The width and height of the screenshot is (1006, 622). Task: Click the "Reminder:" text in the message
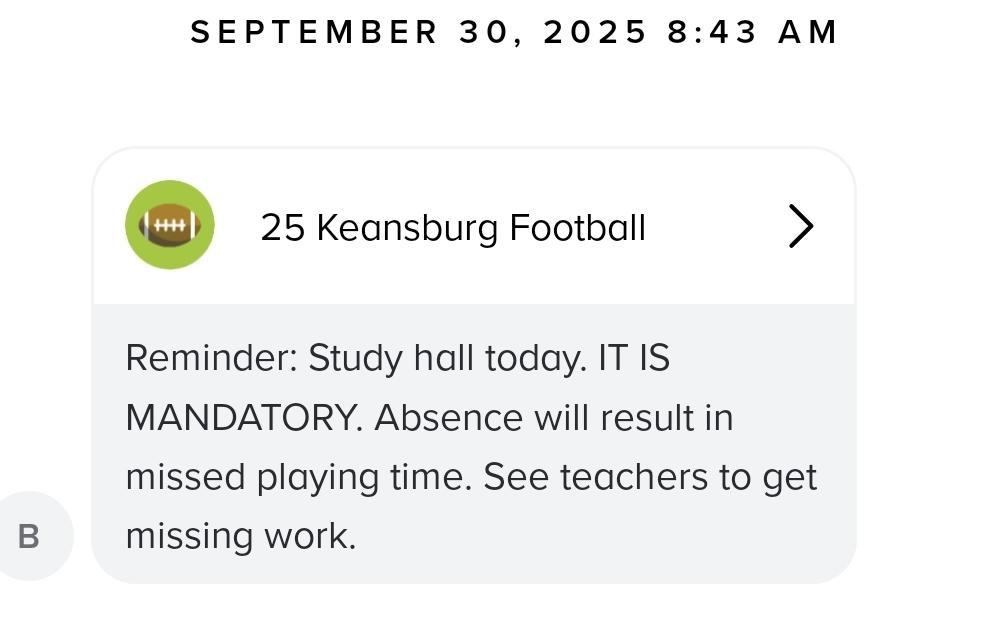click(211, 358)
